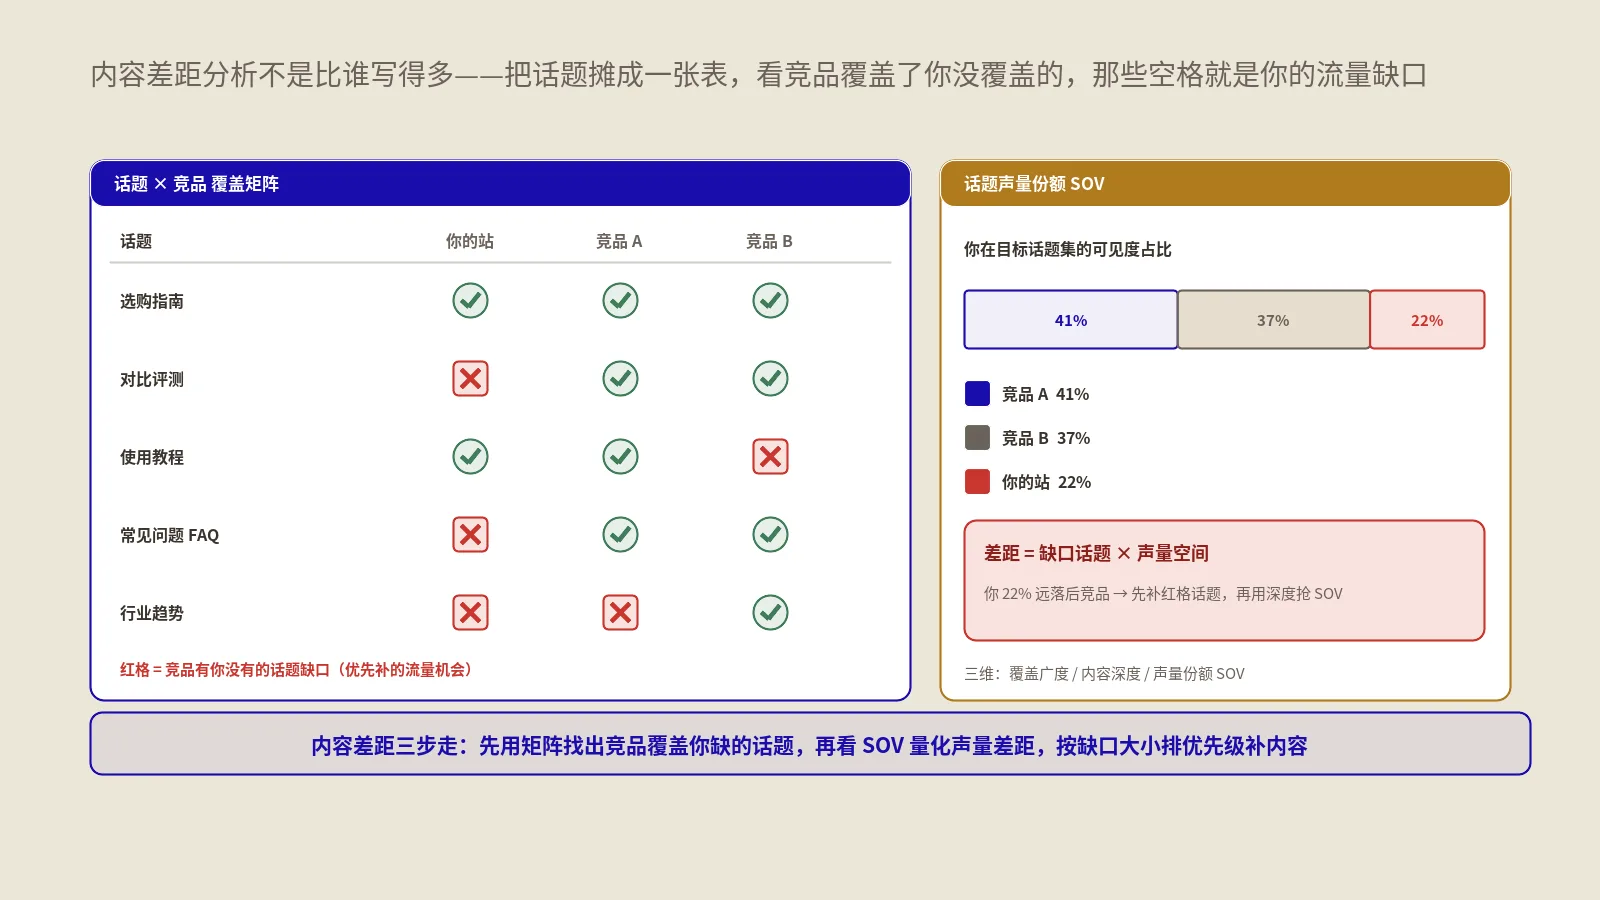Click the 竞品 B column header
The width and height of the screenshot is (1600, 900).
[769, 241]
